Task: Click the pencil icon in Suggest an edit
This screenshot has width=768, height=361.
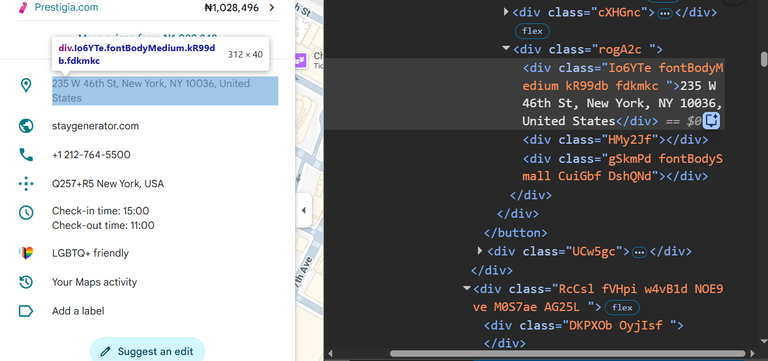Action: point(105,352)
